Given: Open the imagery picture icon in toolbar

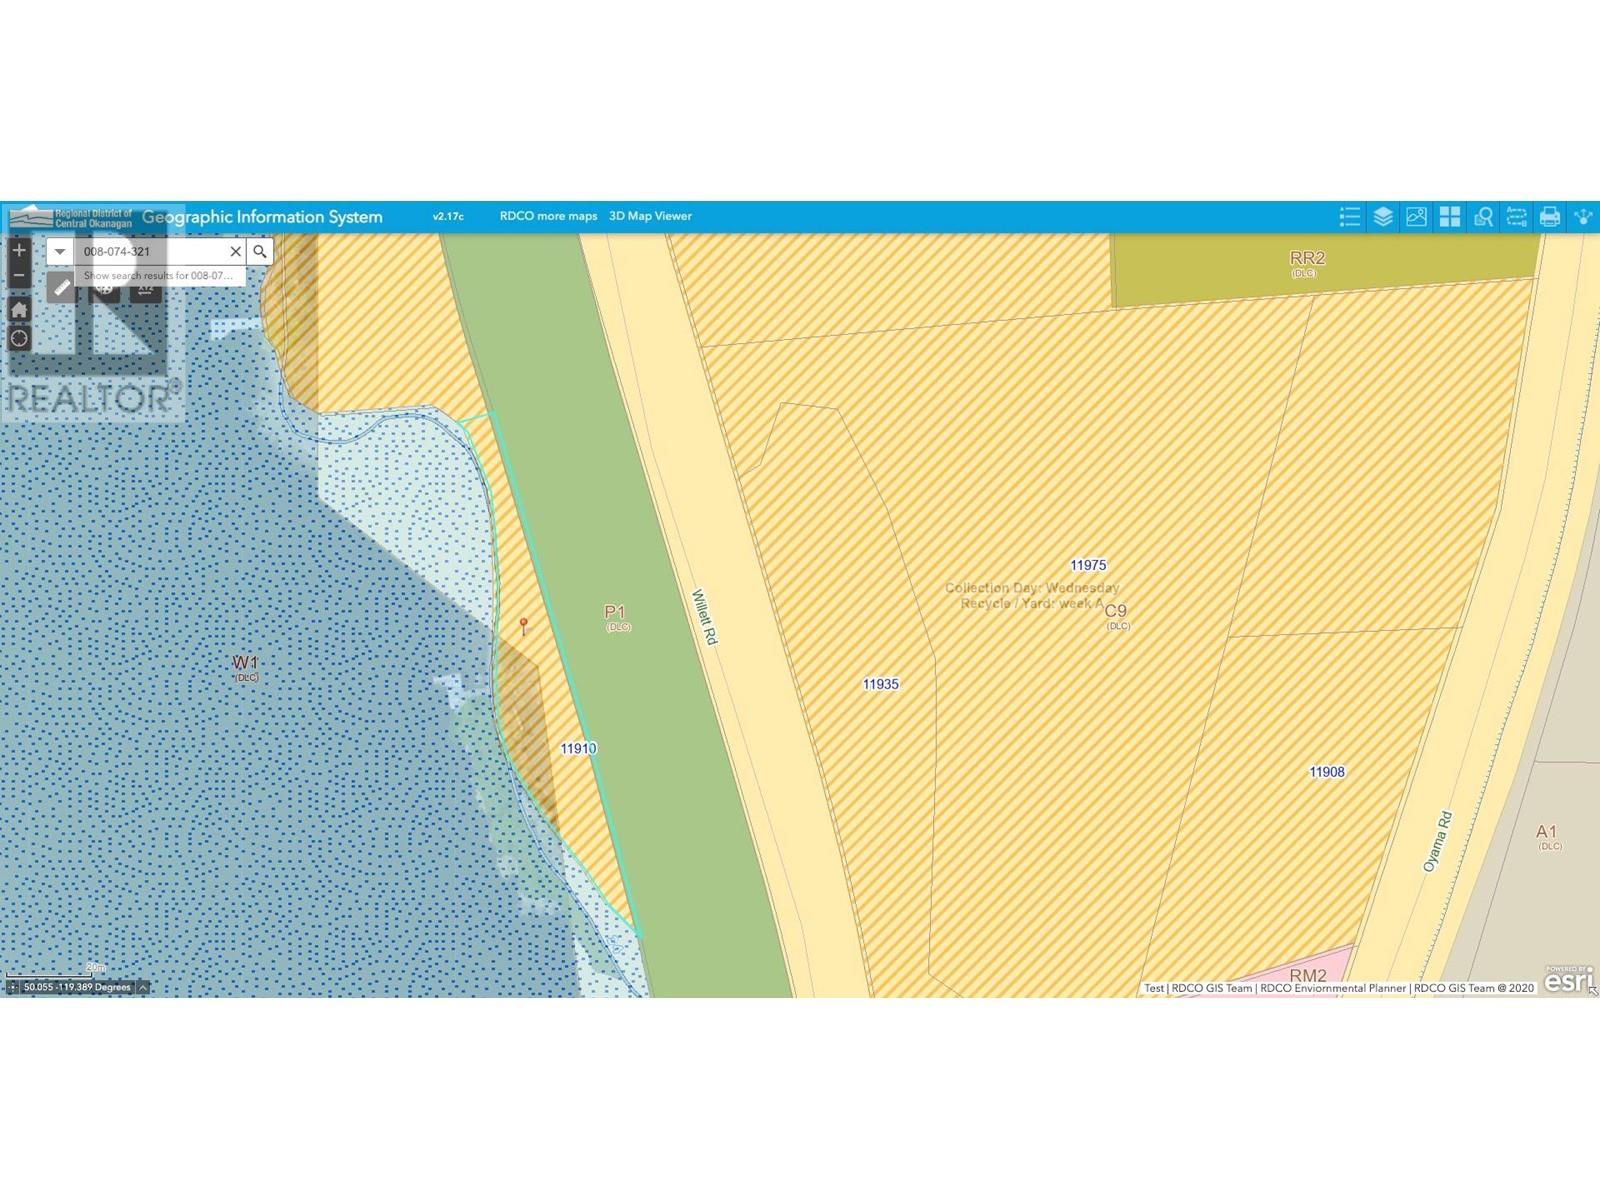Looking at the screenshot, I should pyautogui.click(x=1416, y=217).
